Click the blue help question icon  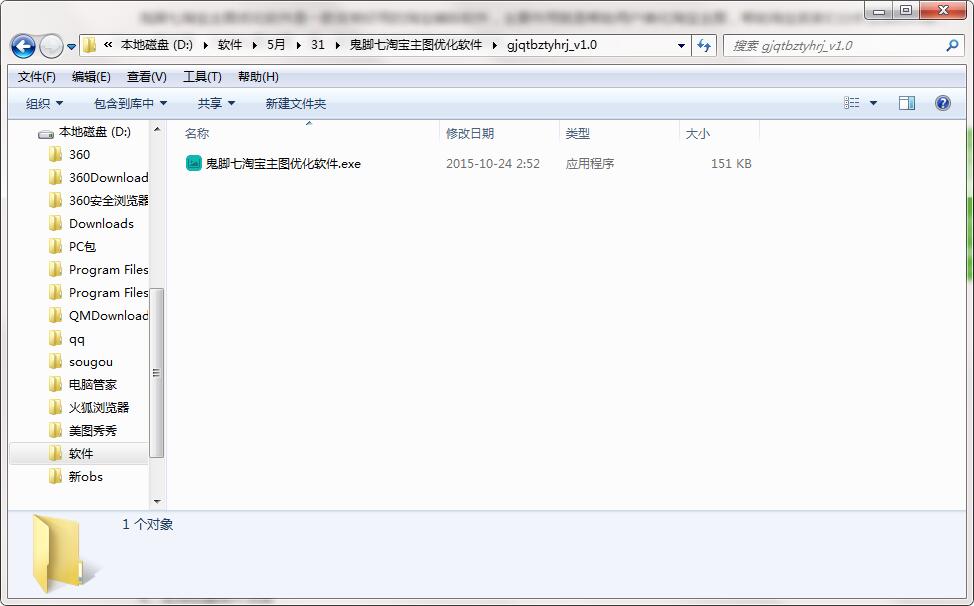point(942,103)
